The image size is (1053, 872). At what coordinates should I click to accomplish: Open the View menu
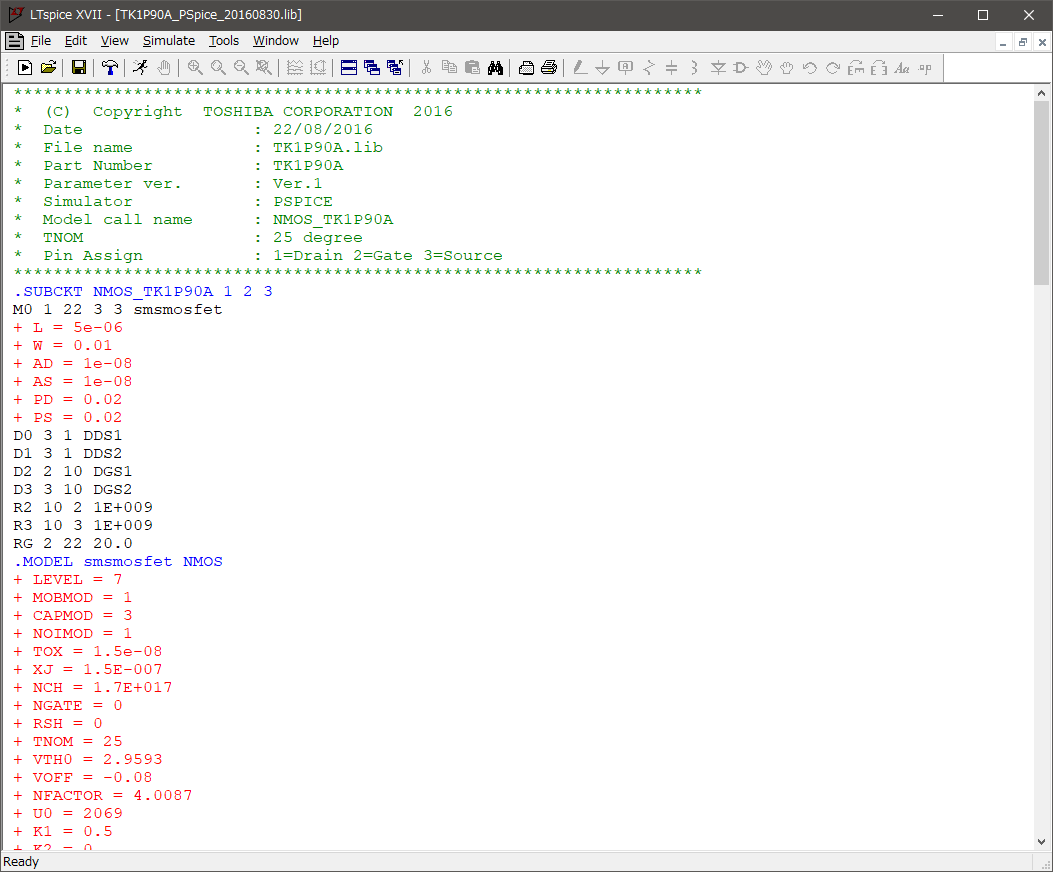click(x=115, y=41)
